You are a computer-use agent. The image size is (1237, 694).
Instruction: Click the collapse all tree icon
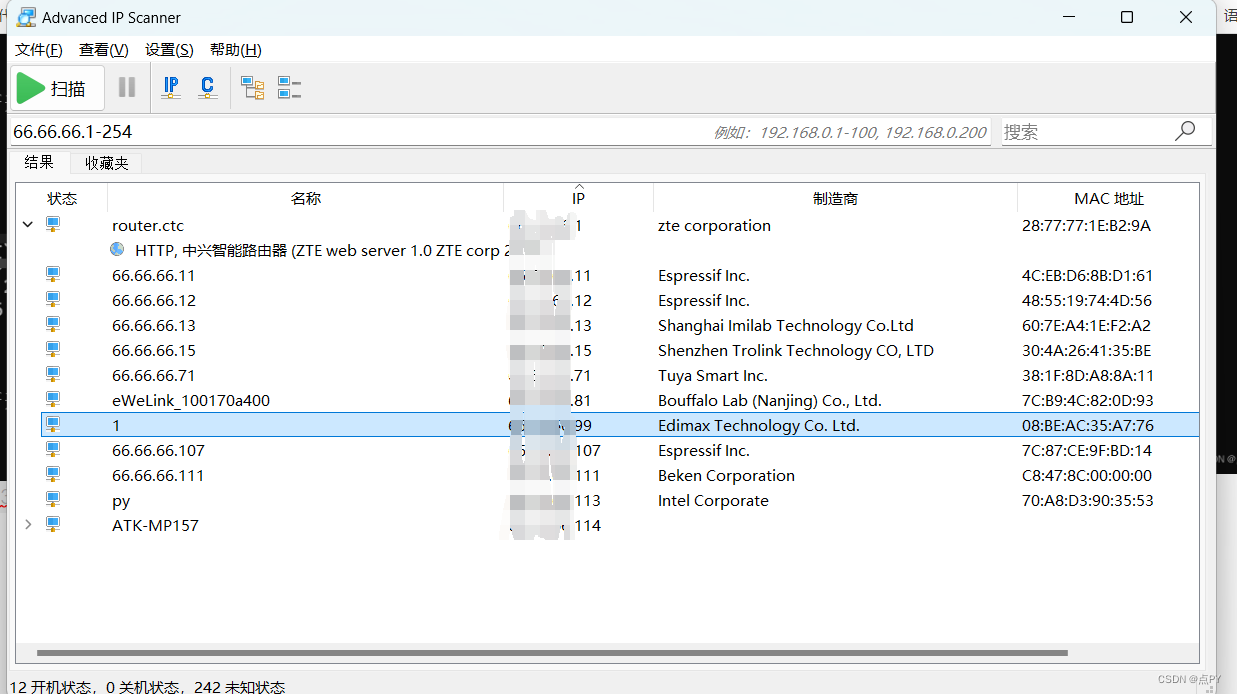tap(289, 88)
